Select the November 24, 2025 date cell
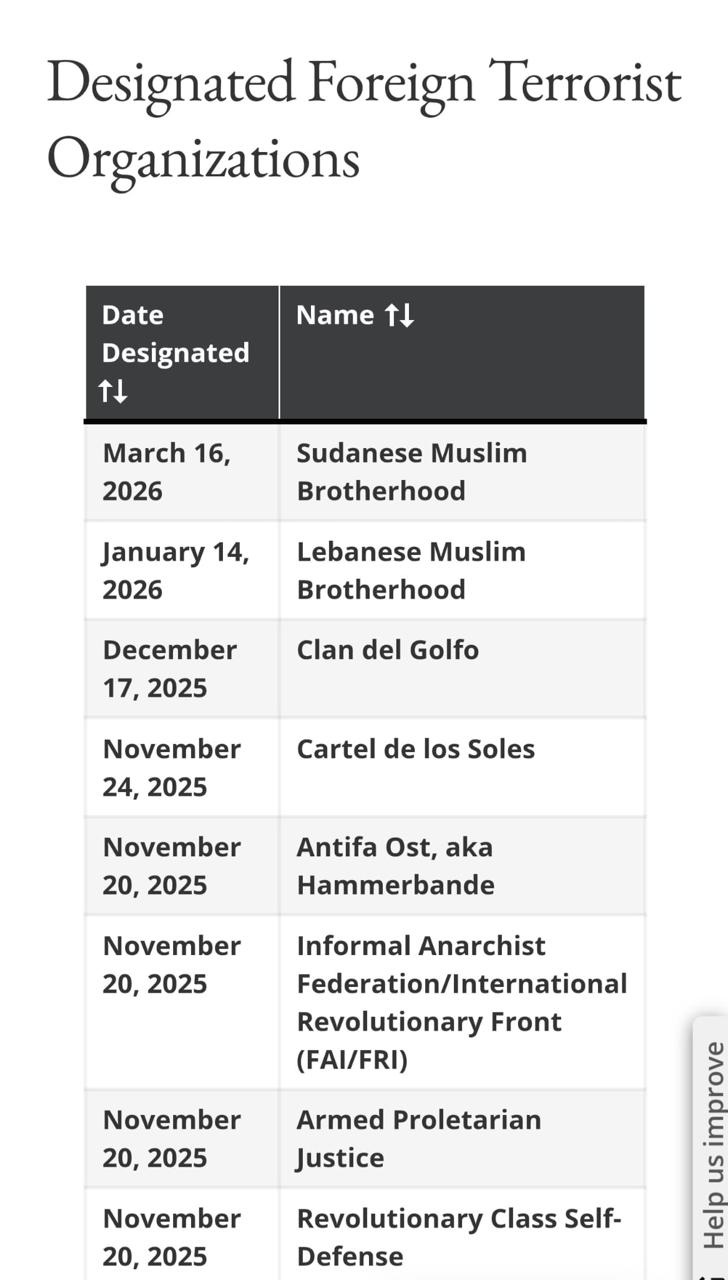 (171, 767)
